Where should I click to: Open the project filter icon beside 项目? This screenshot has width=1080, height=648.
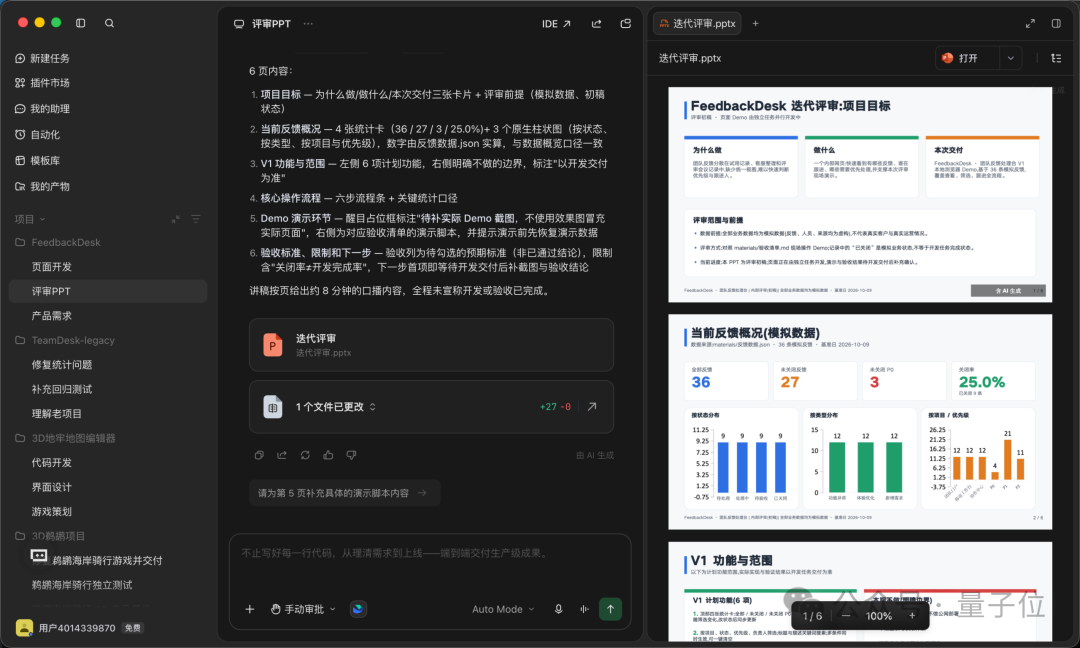click(196, 219)
